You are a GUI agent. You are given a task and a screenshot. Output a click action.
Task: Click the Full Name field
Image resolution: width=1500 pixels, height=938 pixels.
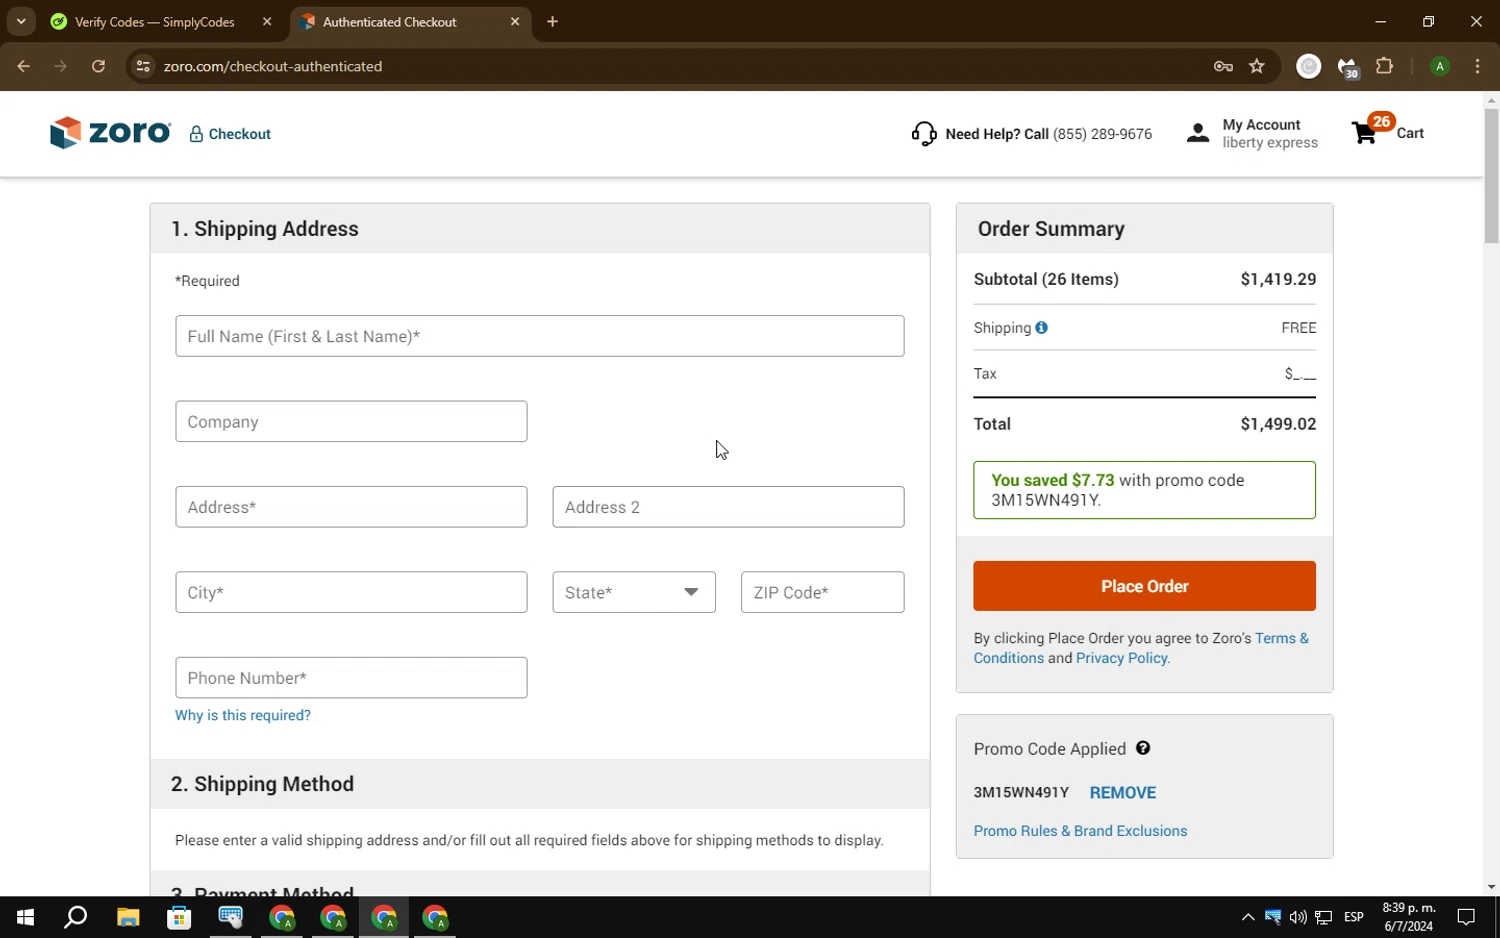pos(540,336)
